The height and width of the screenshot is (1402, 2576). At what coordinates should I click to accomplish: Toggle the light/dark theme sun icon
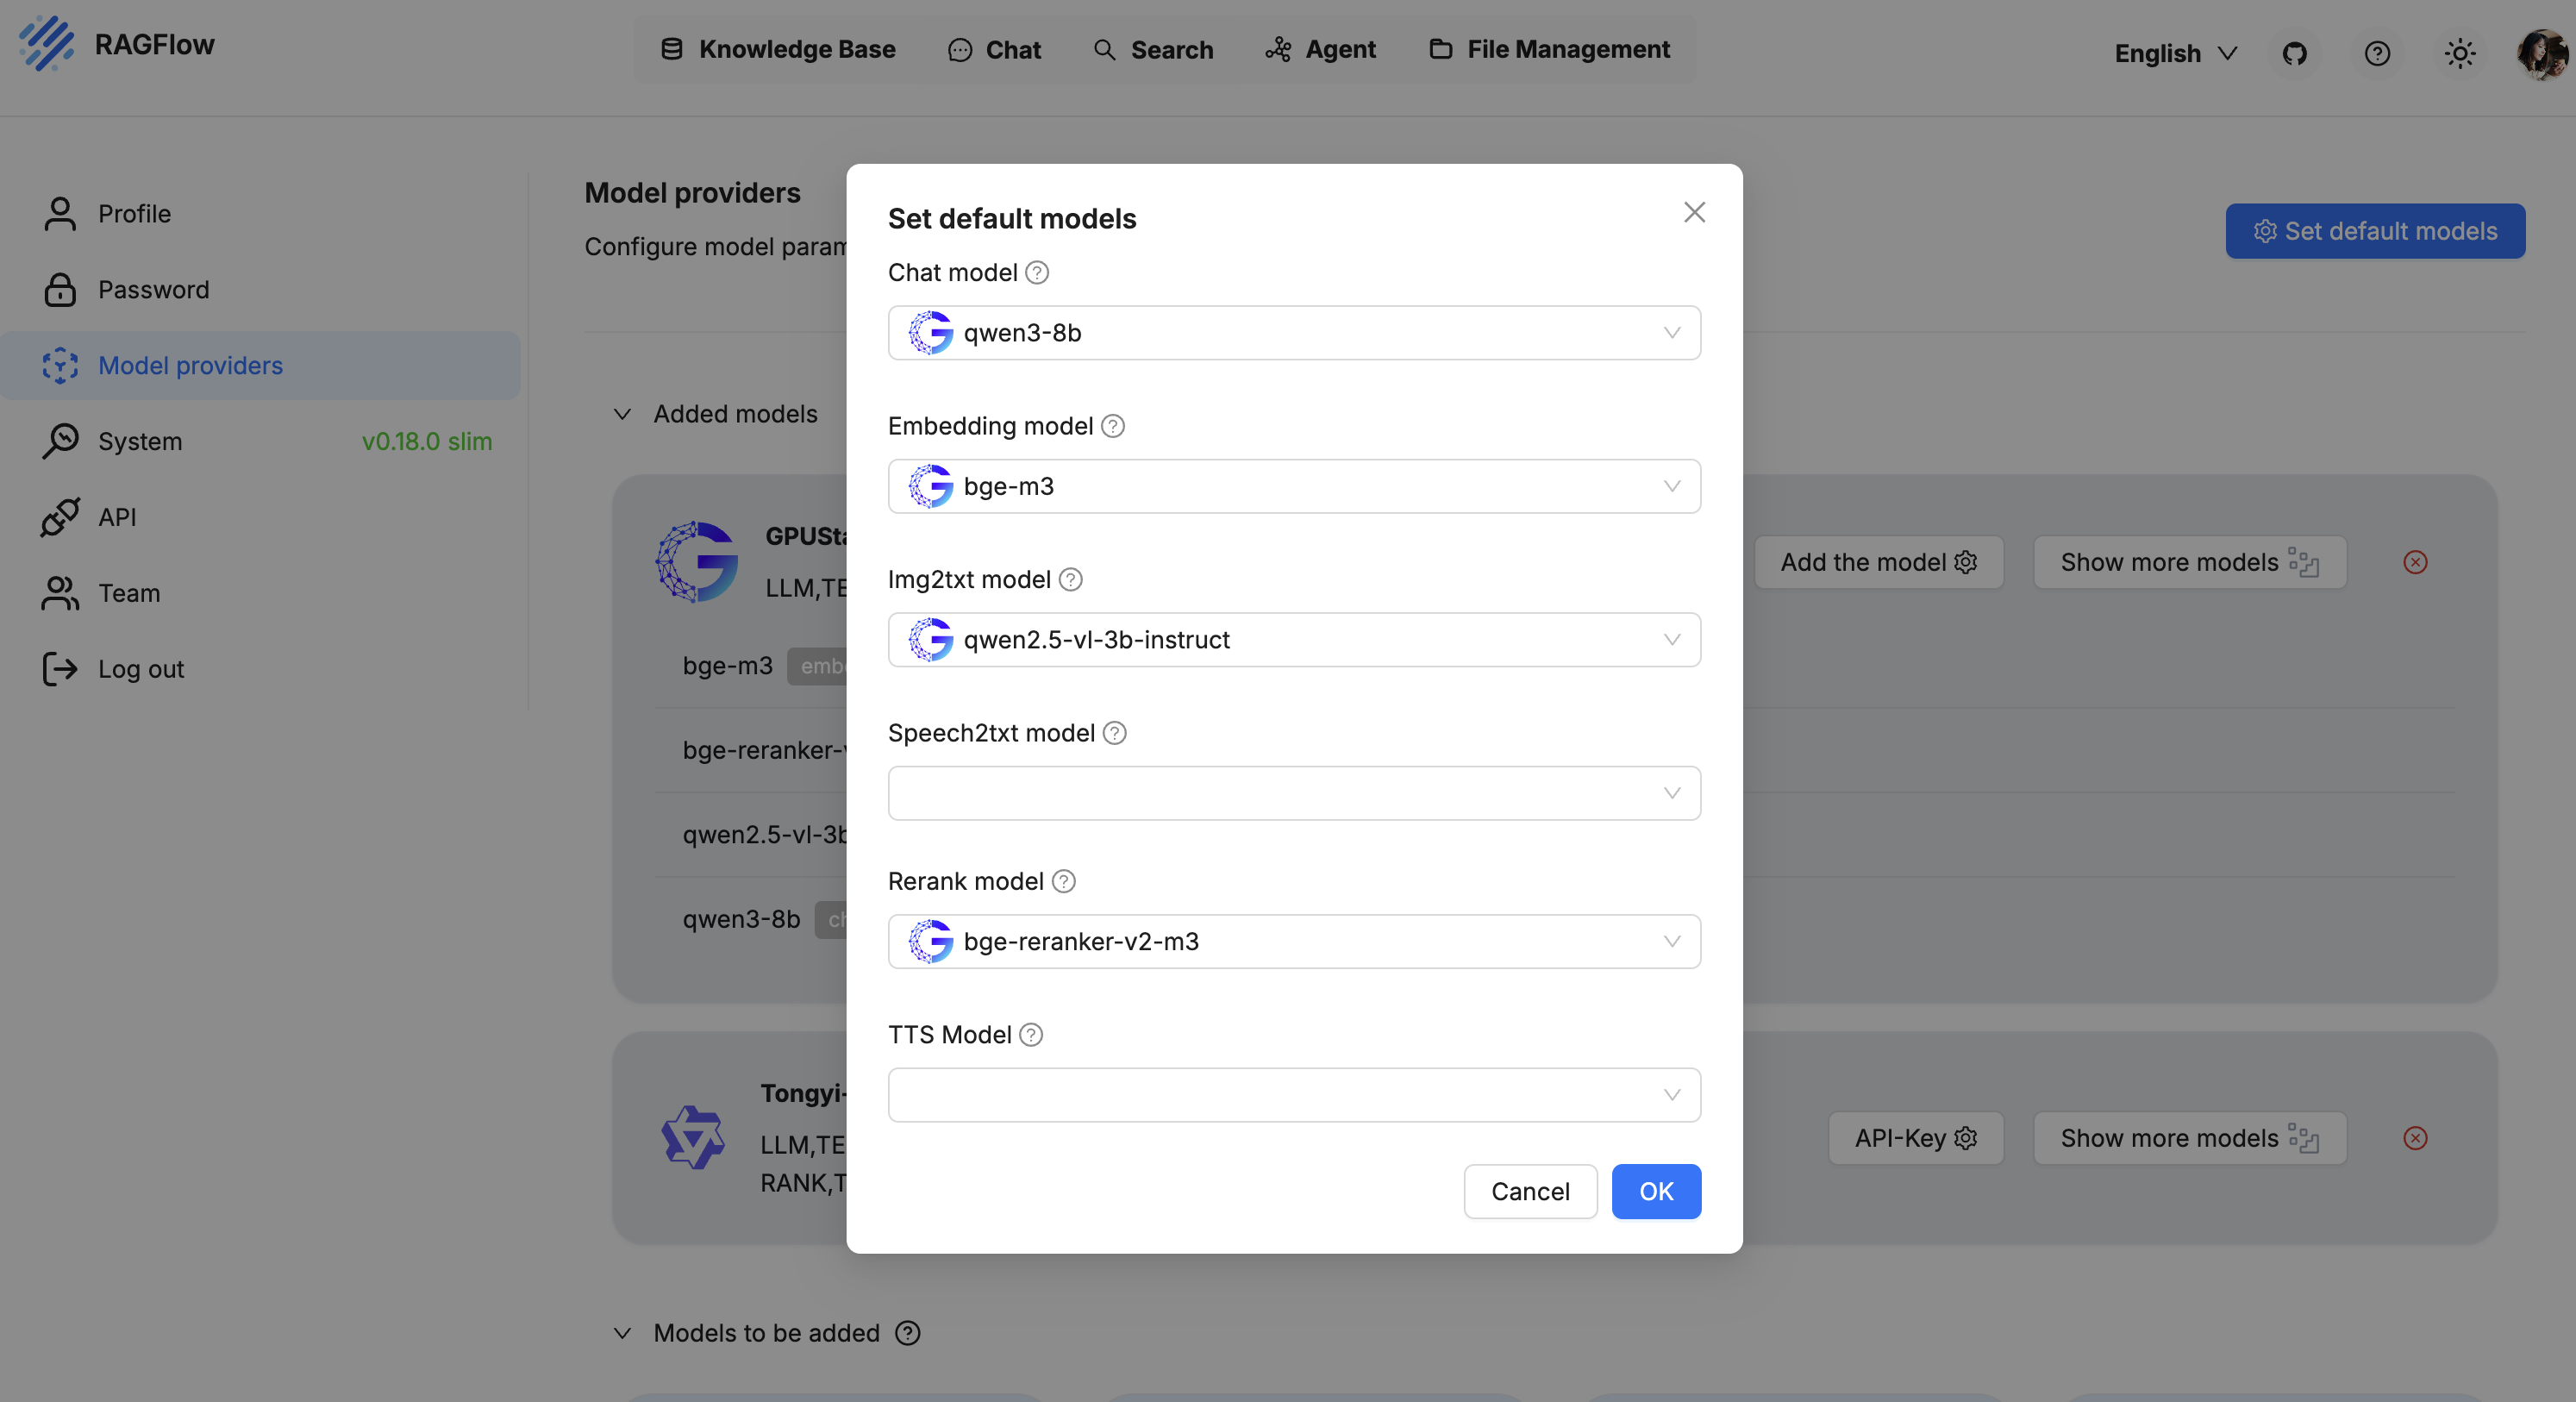[x=2459, y=53]
